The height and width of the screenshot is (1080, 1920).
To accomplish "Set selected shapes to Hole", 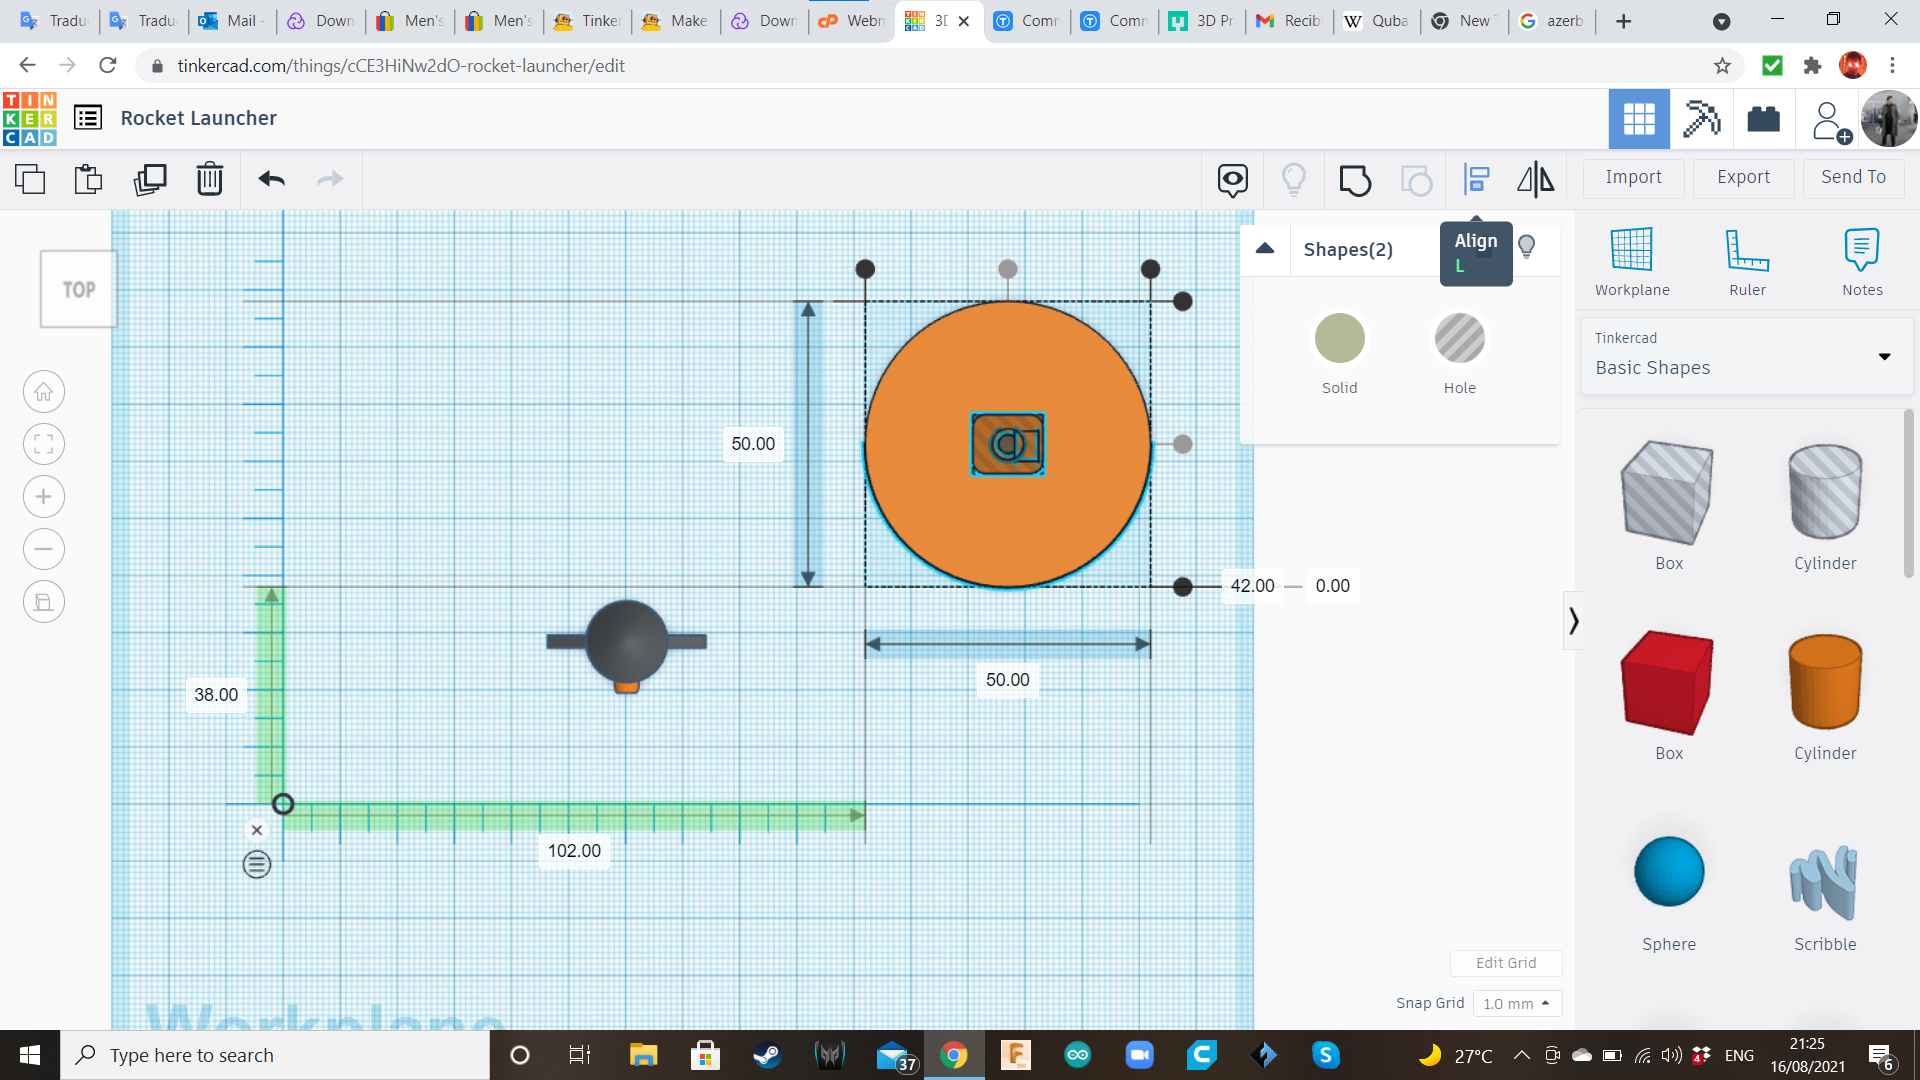I will (1459, 339).
